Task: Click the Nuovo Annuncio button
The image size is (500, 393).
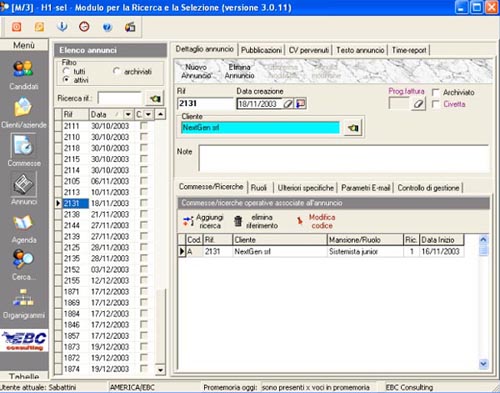Action: click(196, 71)
